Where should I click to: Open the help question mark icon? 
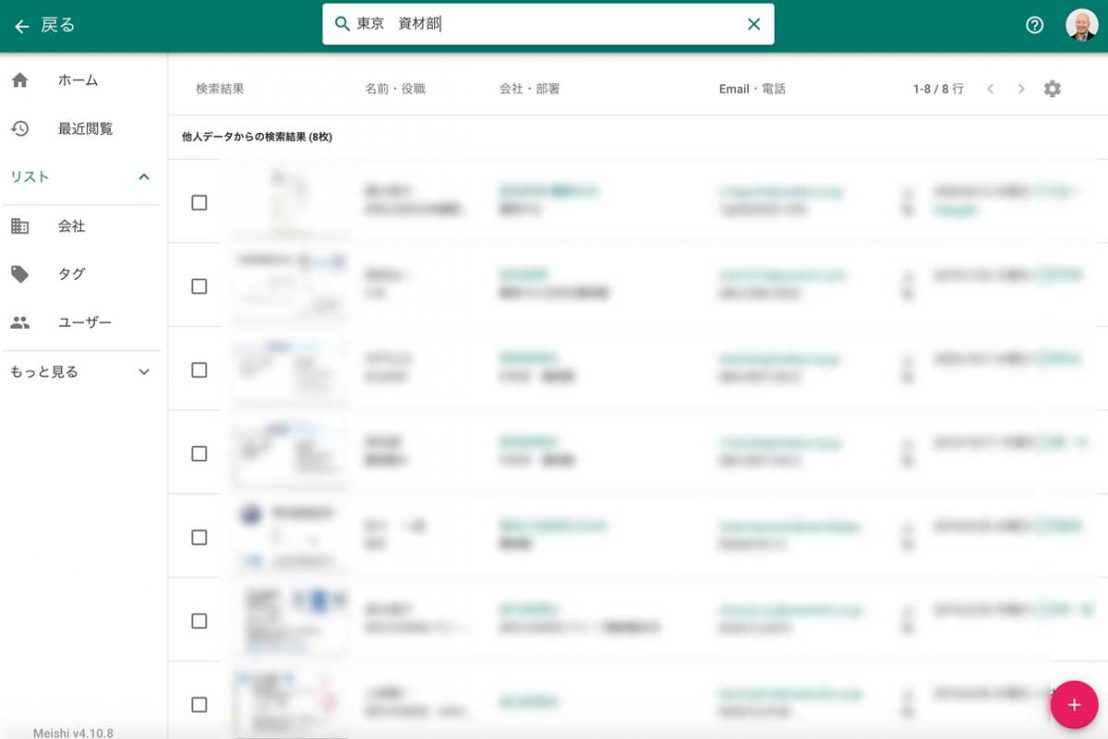pyautogui.click(x=1035, y=25)
